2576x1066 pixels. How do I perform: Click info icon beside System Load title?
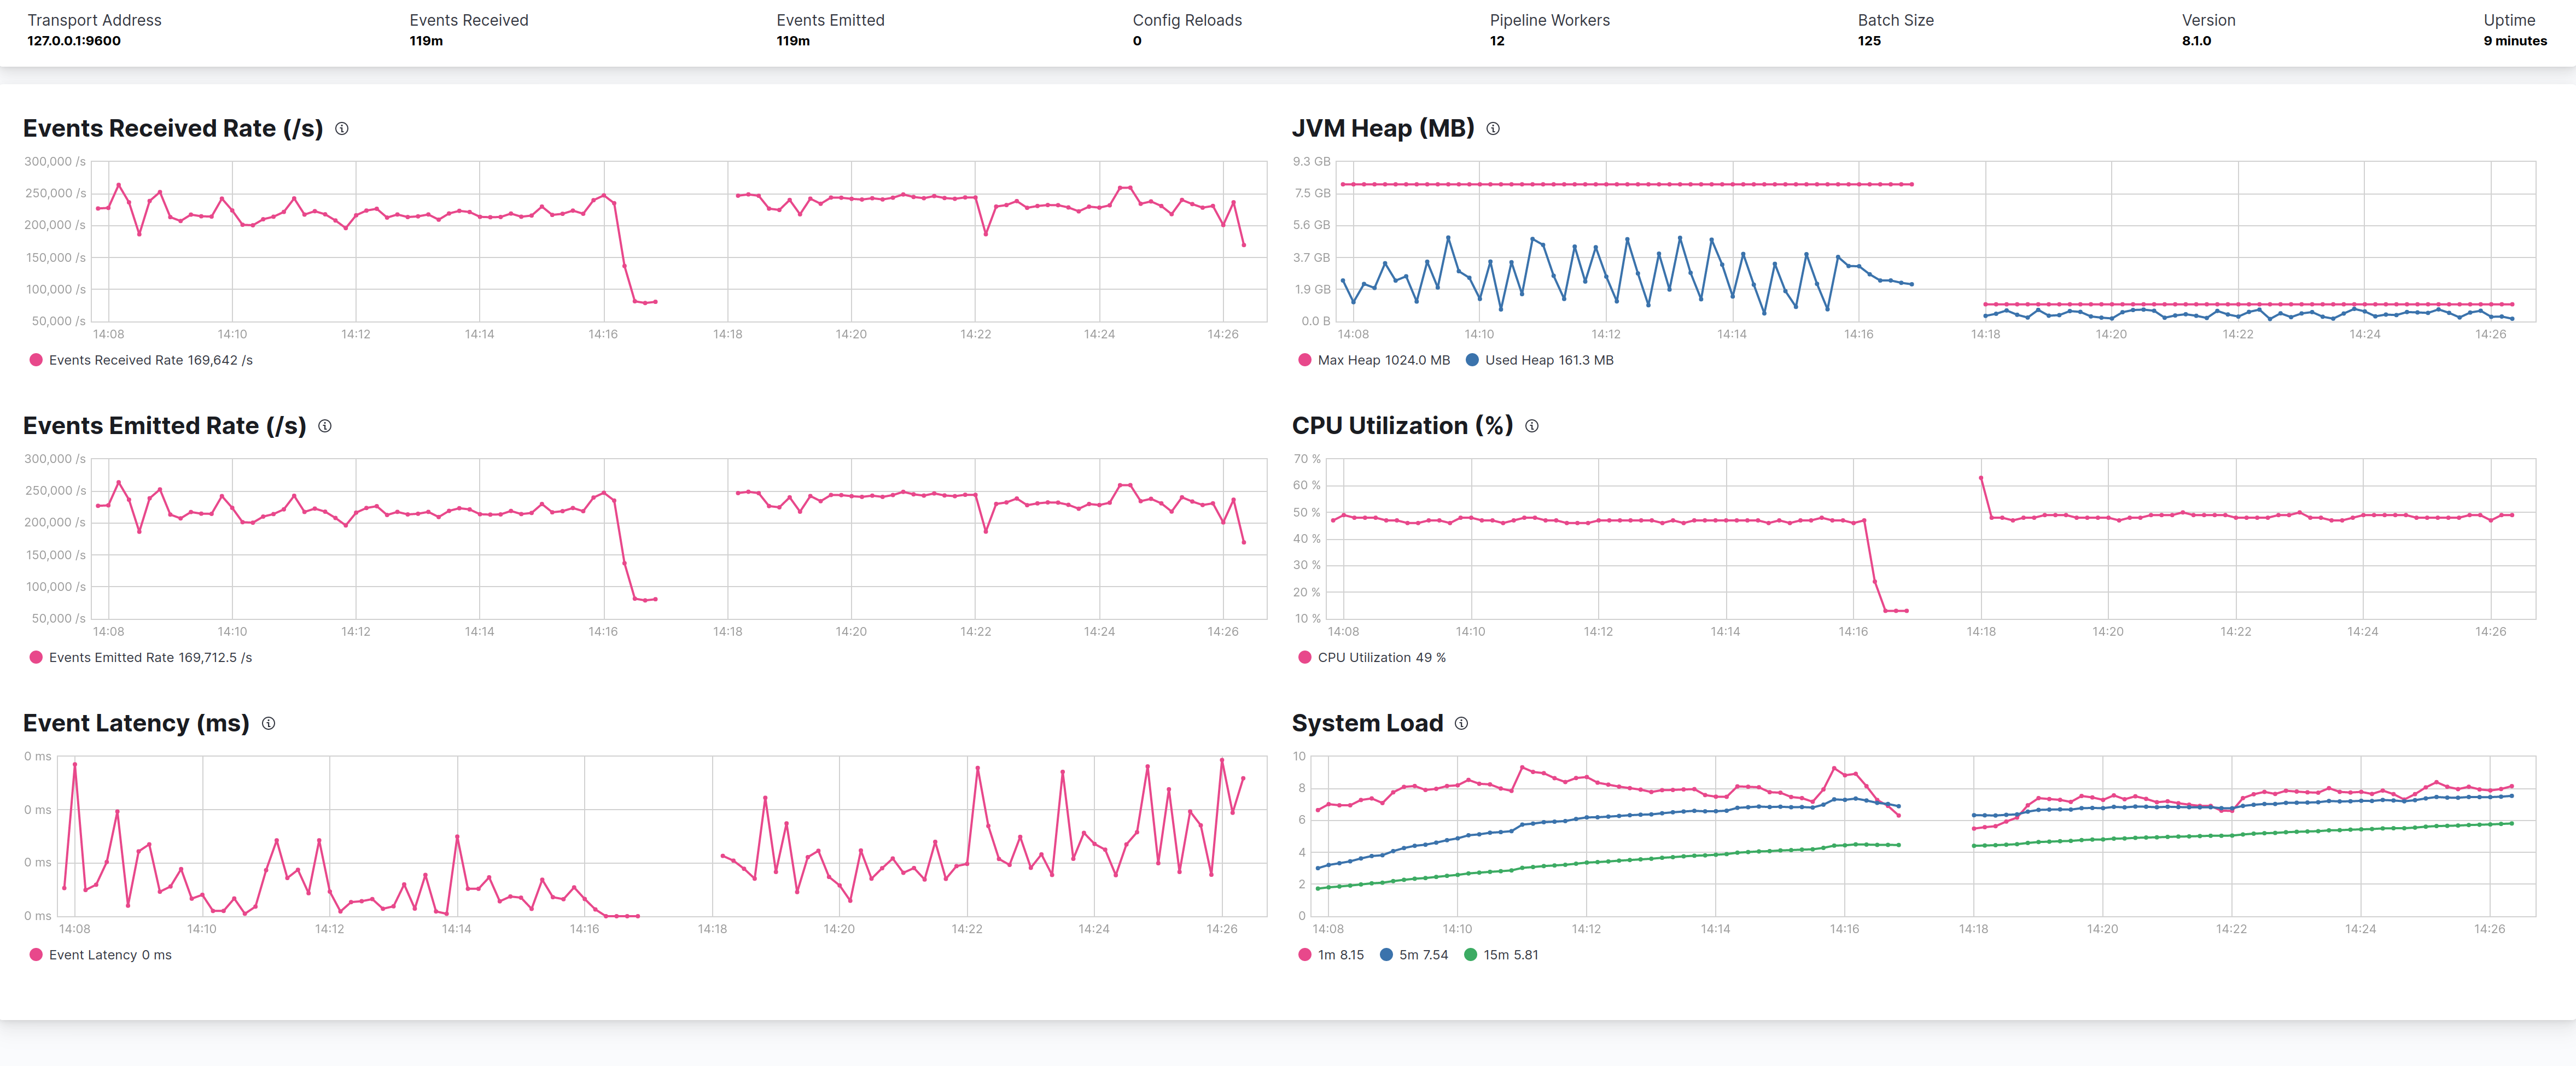(x=1462, y=723)
